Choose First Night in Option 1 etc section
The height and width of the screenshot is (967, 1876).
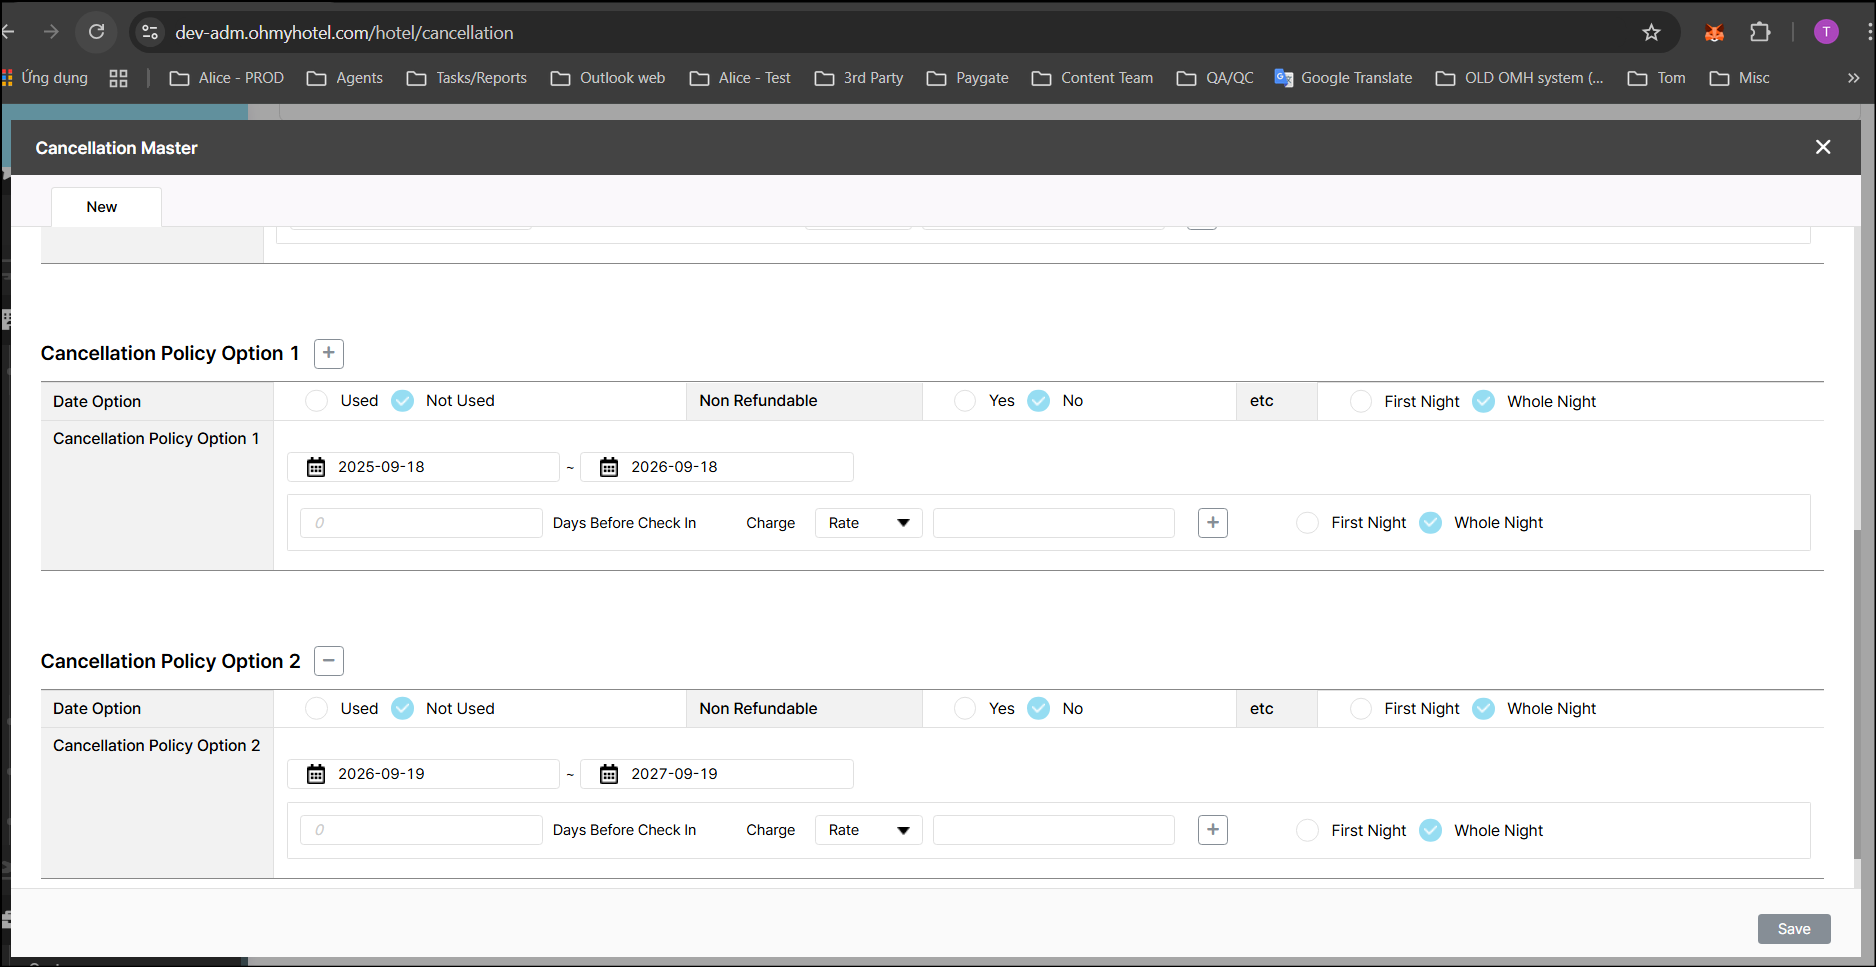(x=1361, y=402)
